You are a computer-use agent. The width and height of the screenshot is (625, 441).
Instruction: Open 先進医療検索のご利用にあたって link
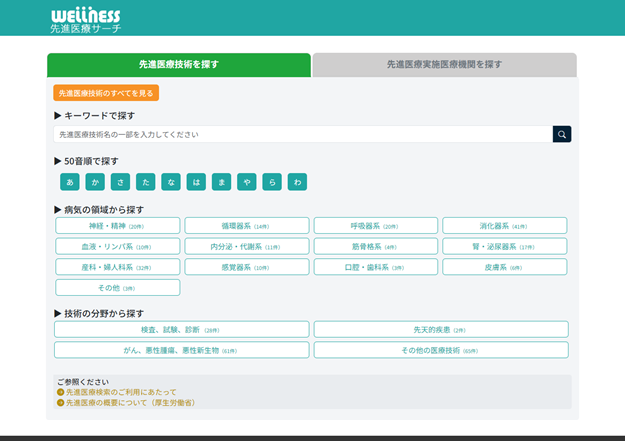coord(121,392)
